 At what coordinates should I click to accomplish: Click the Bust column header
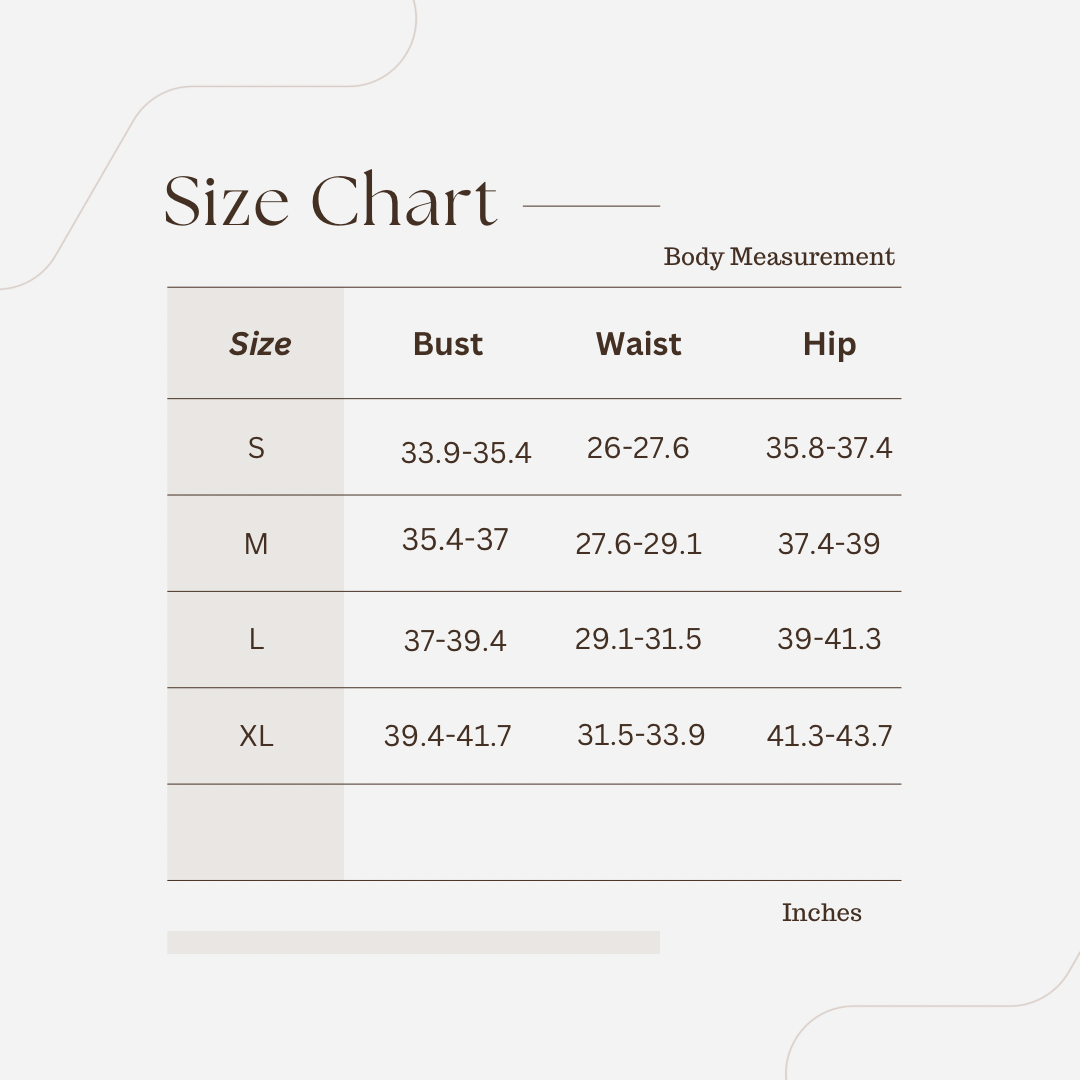pos(448,344)
